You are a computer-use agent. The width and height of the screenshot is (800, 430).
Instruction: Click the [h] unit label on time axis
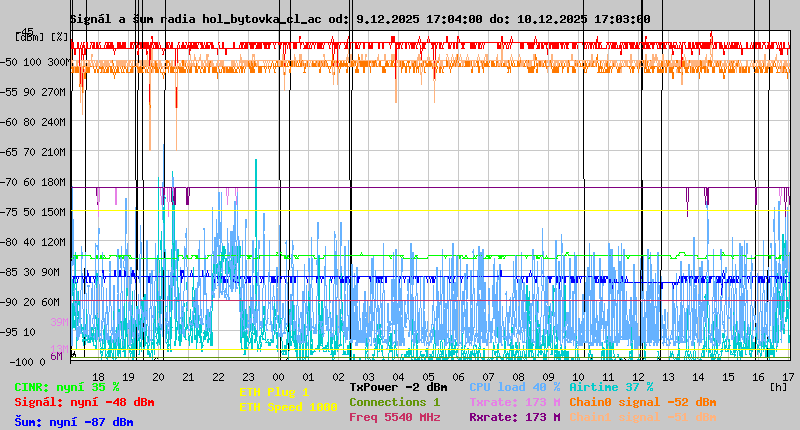(778, 386)
